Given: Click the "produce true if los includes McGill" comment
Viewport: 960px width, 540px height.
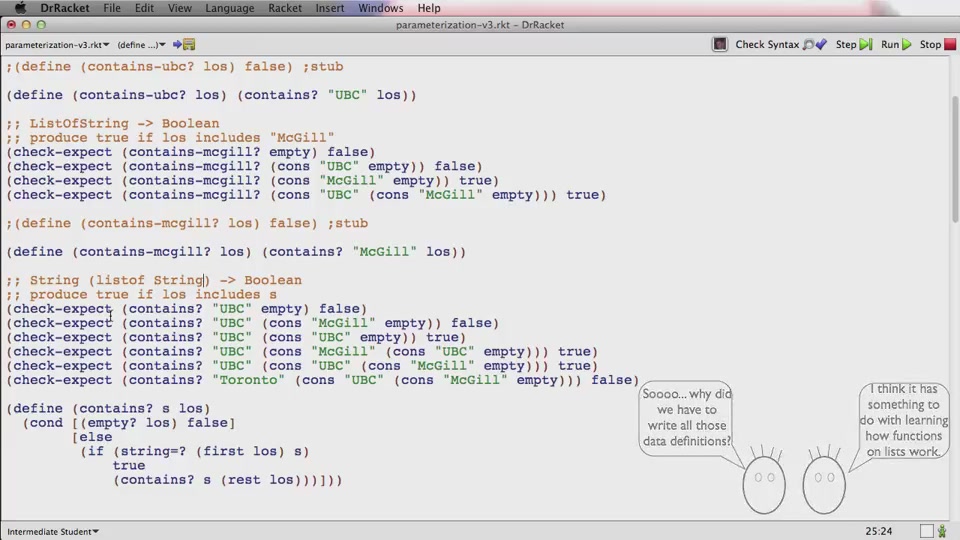Looking at the screenshot, I should tap(170, 138).
